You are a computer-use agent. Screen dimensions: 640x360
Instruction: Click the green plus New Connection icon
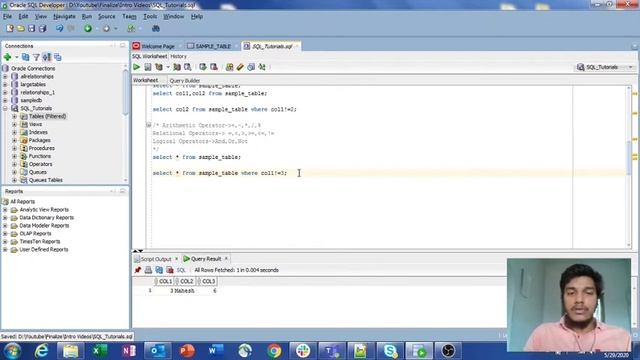[x=7, y=57]
